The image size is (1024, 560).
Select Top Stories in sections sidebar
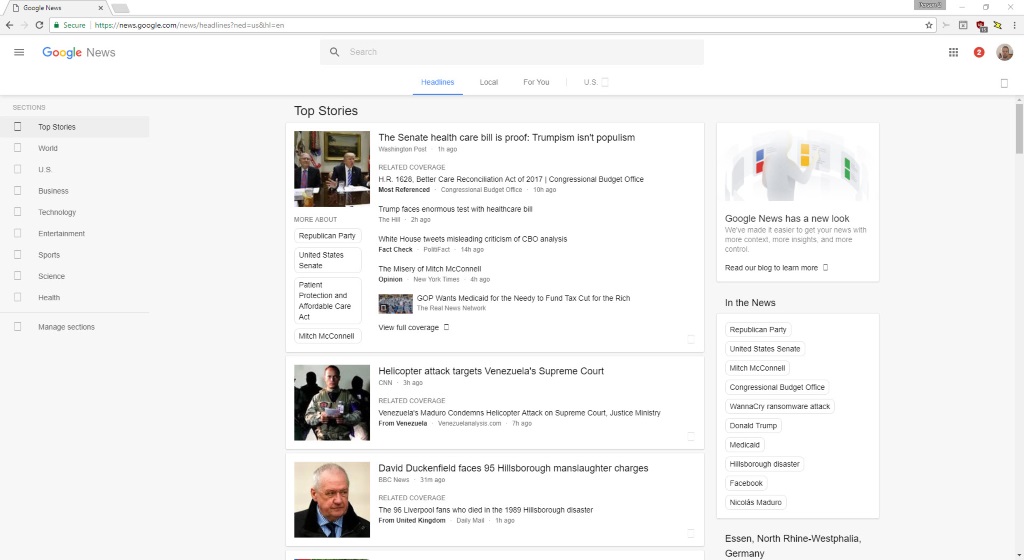click(x=74, y=127)
